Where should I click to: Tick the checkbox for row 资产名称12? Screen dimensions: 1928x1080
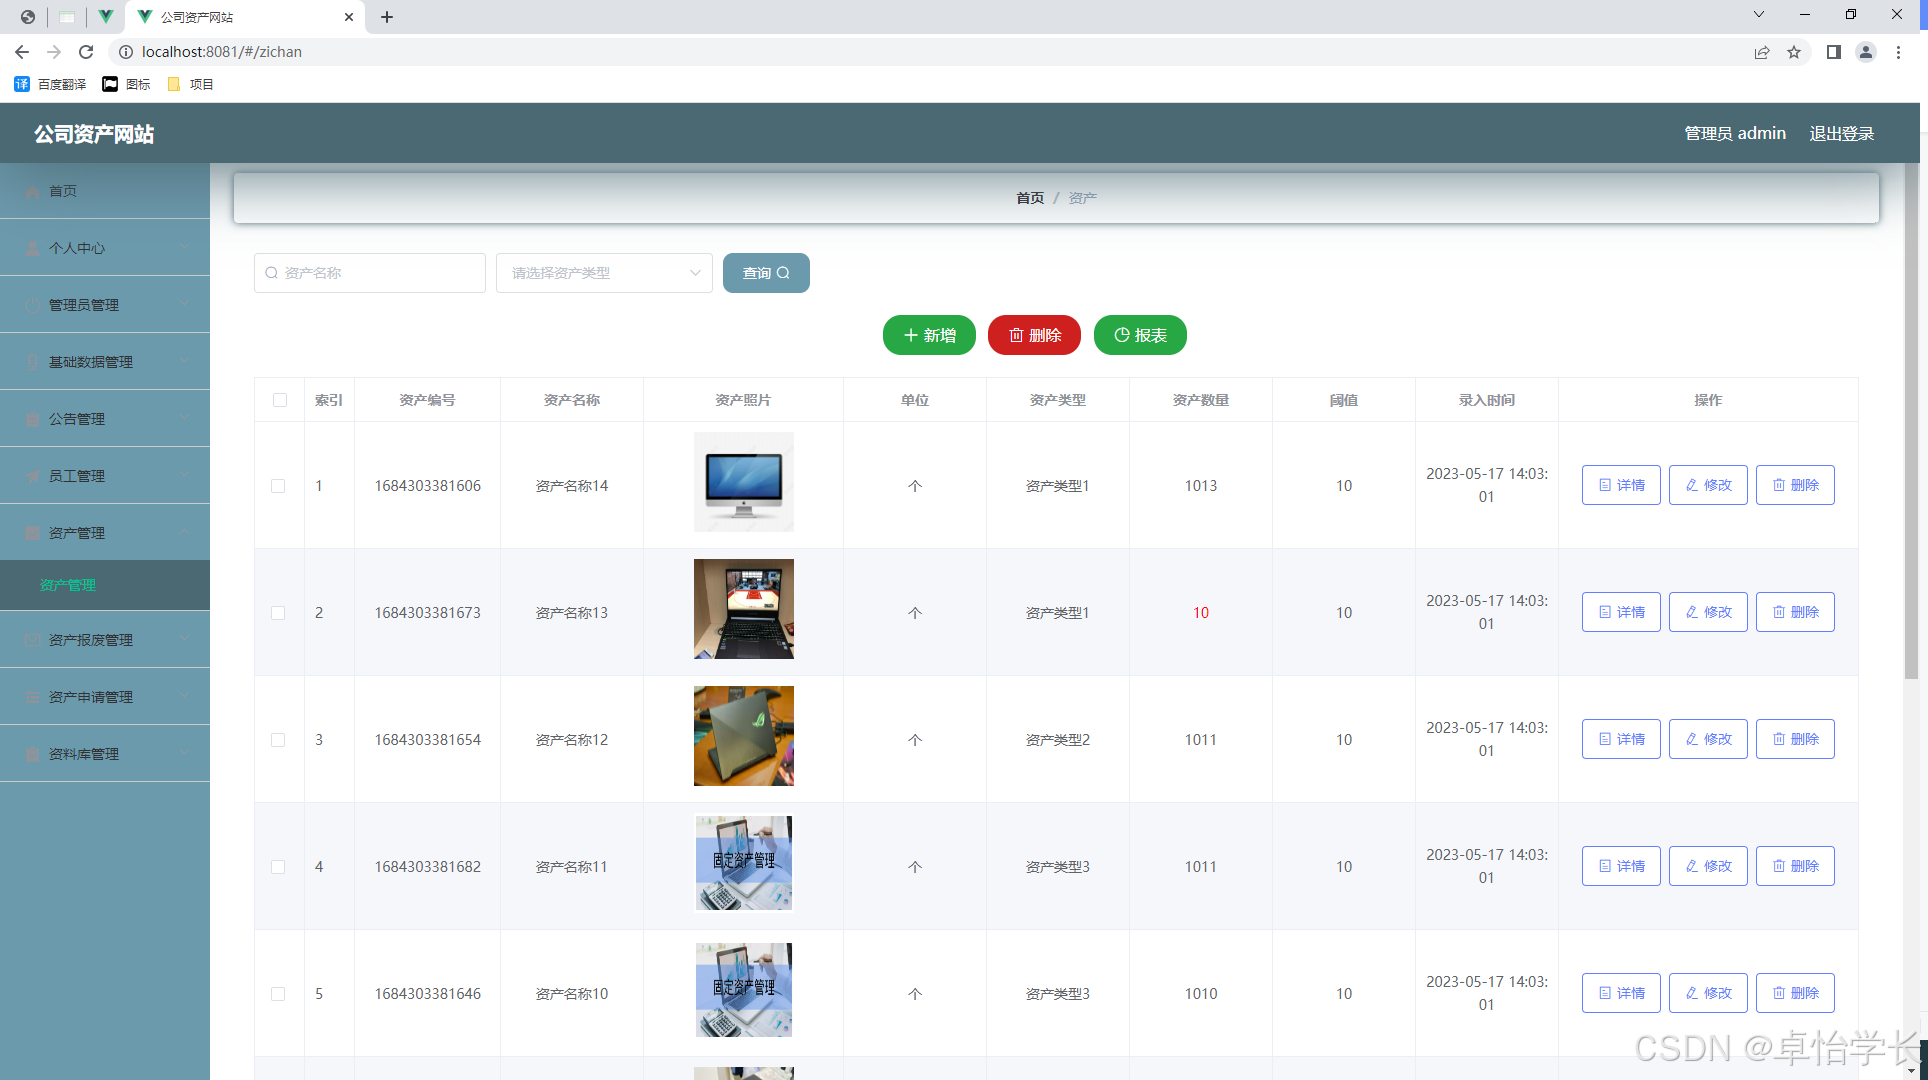278,740
